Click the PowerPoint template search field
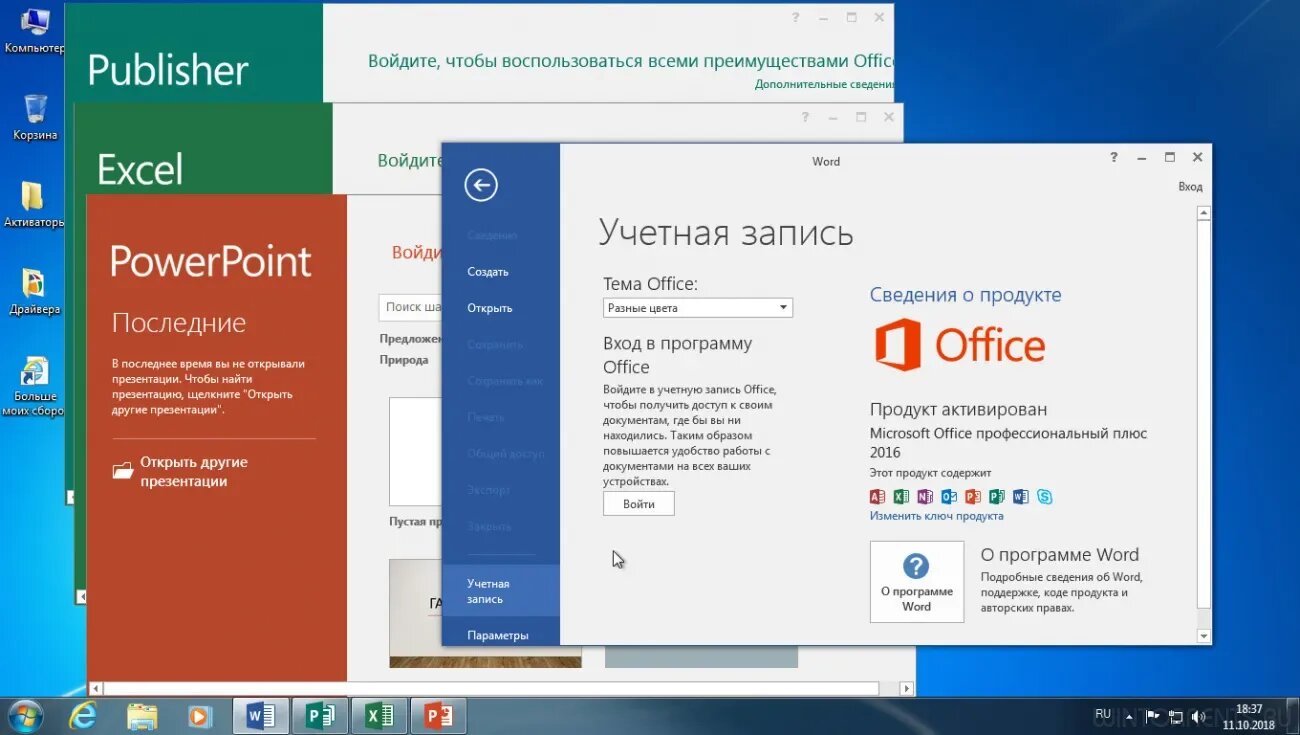The width and height of the screenshot is (1300, 735). [x=410, y=307]
